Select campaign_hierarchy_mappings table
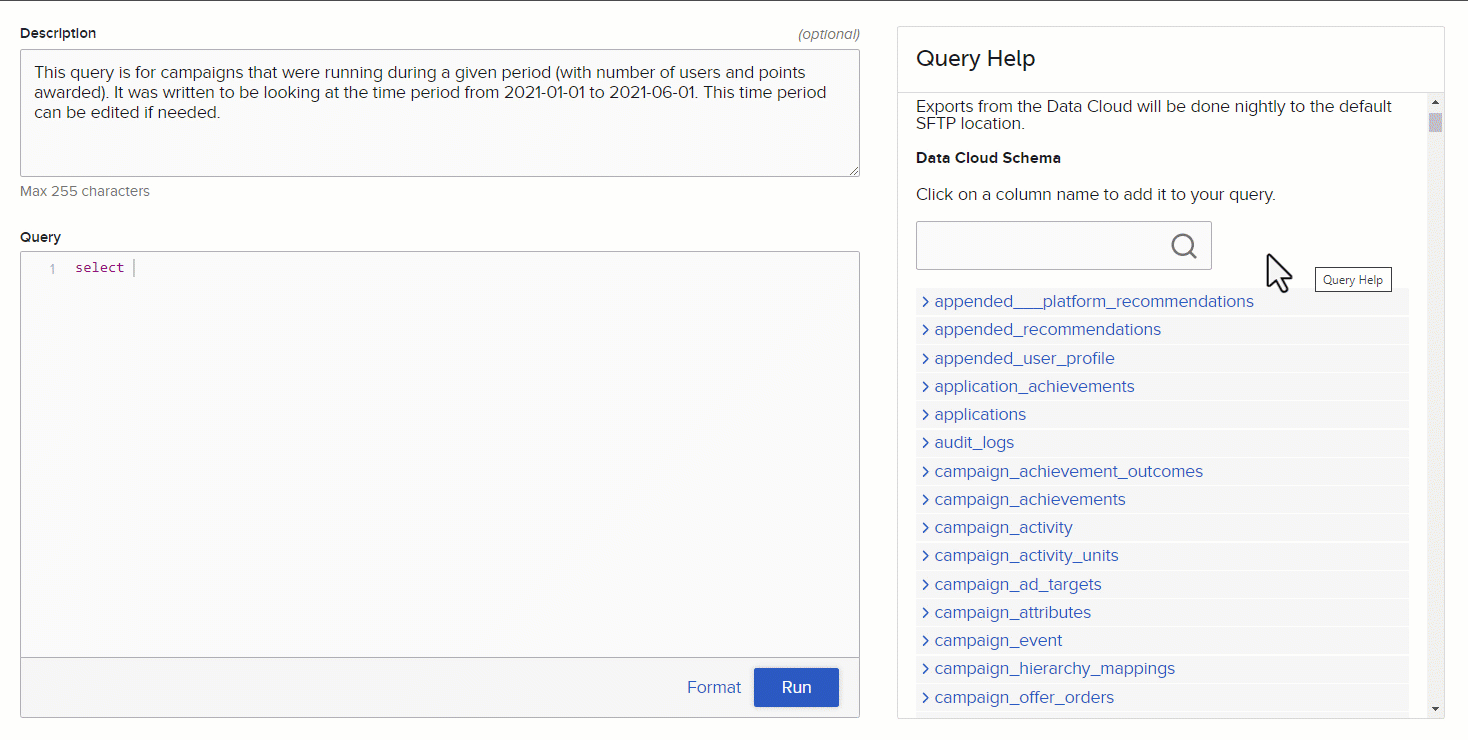 1054,668
